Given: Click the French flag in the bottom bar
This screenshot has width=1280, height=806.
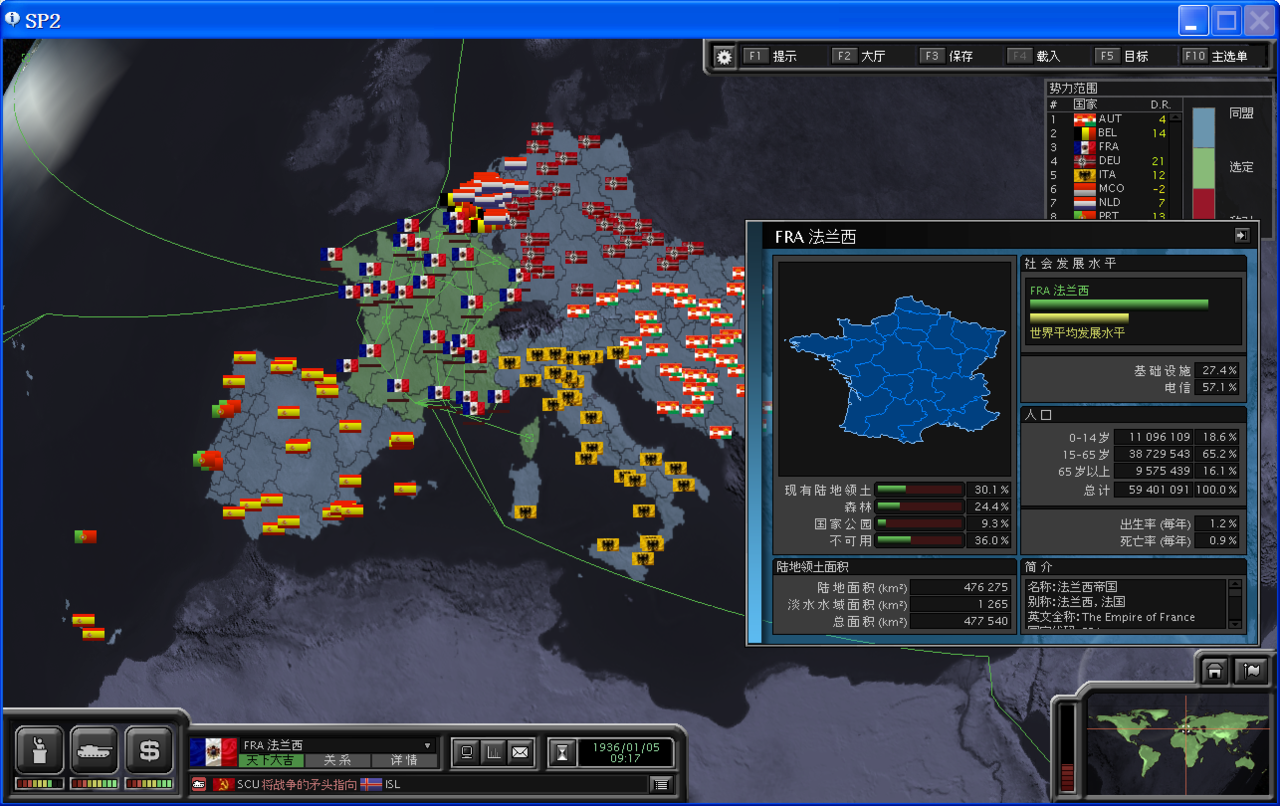Looking at the screenshot, I should pyautogui.click(x=213, y=752).
